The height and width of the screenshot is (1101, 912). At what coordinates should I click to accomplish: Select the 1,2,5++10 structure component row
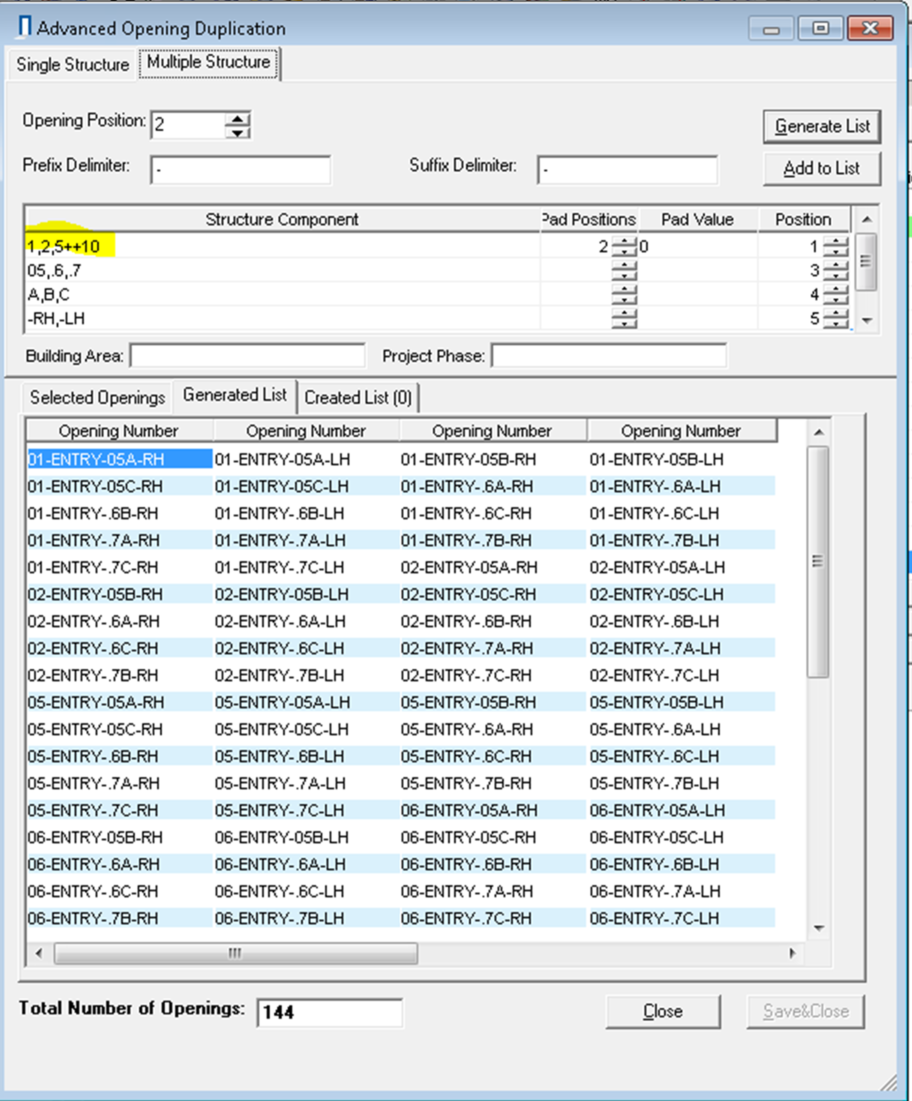[282, 246]
